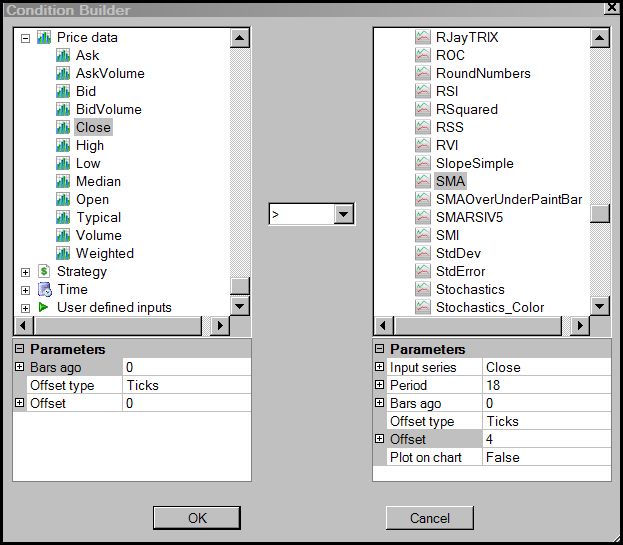Click the StdDev indicator icon
This screenshot has height=545, width=623.
[x=423, y=253]
